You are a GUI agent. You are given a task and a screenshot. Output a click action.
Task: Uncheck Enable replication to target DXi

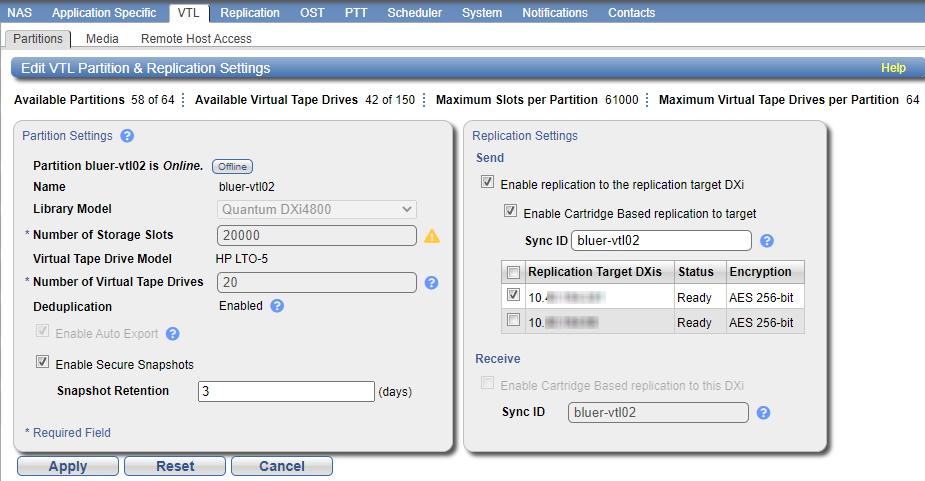click(x=487, y=184)
